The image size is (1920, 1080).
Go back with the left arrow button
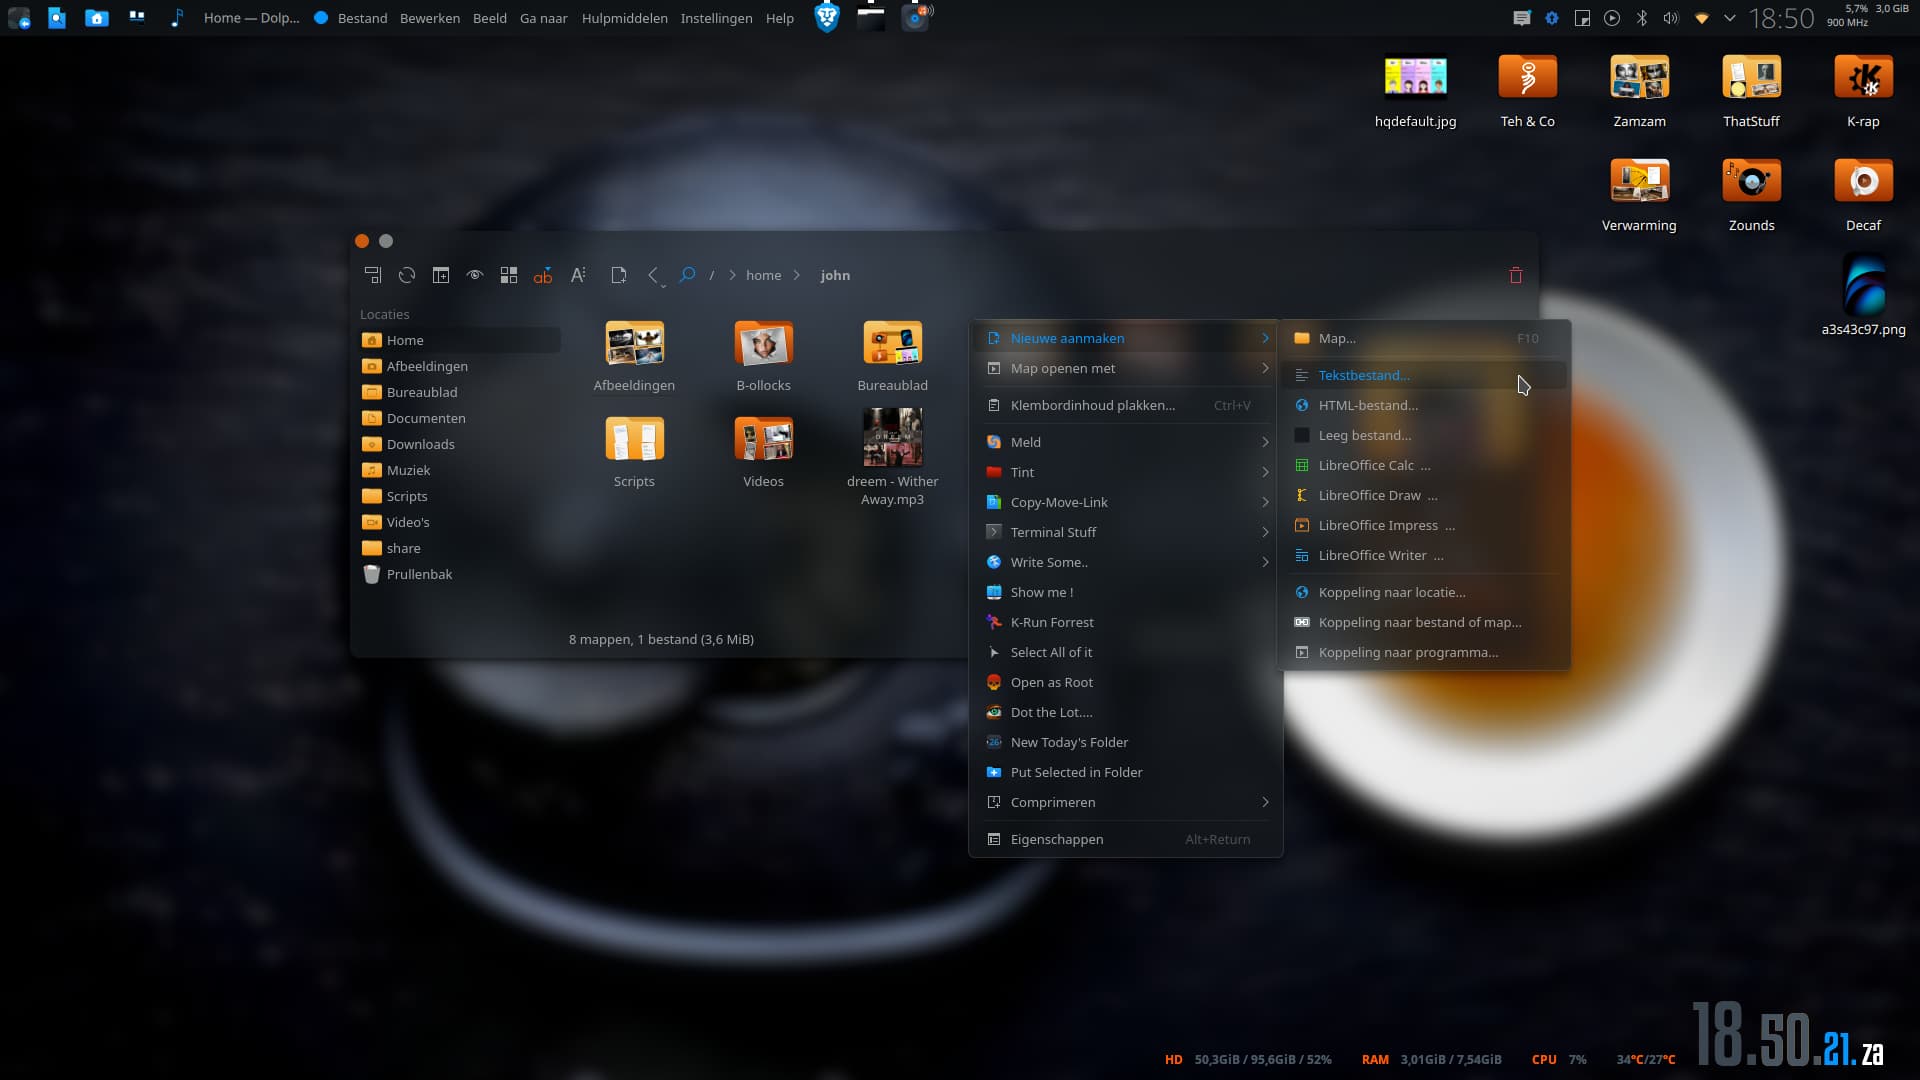(653, 275)
